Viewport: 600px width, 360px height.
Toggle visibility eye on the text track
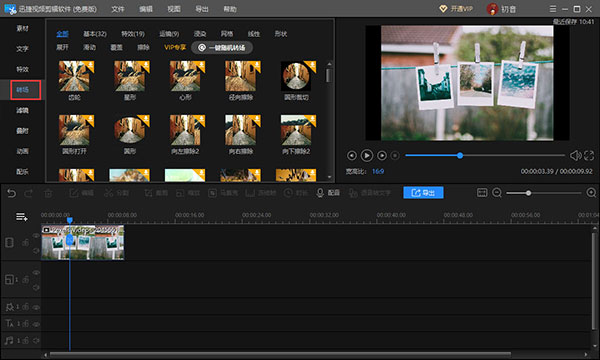tap(36, 324)
